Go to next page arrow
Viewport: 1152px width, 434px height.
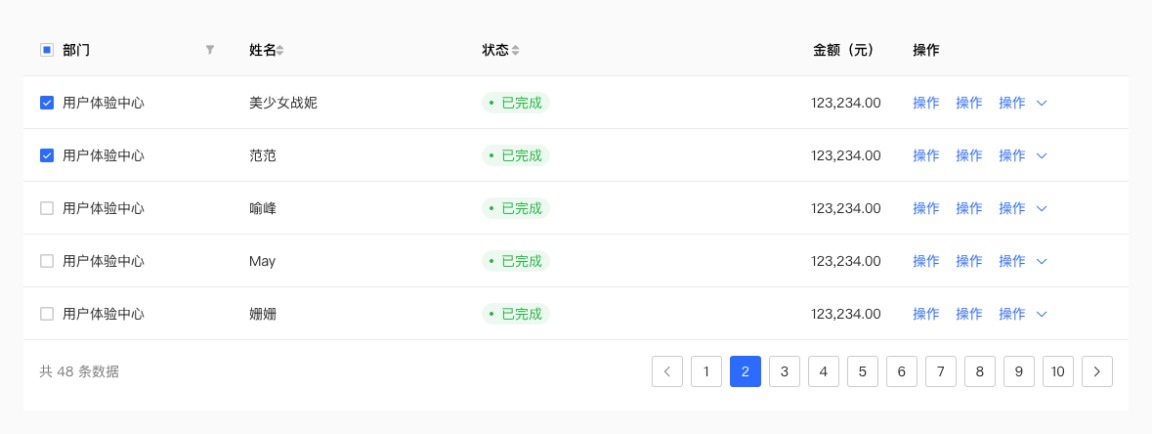pyautogui.click(x=1097, y=372)
